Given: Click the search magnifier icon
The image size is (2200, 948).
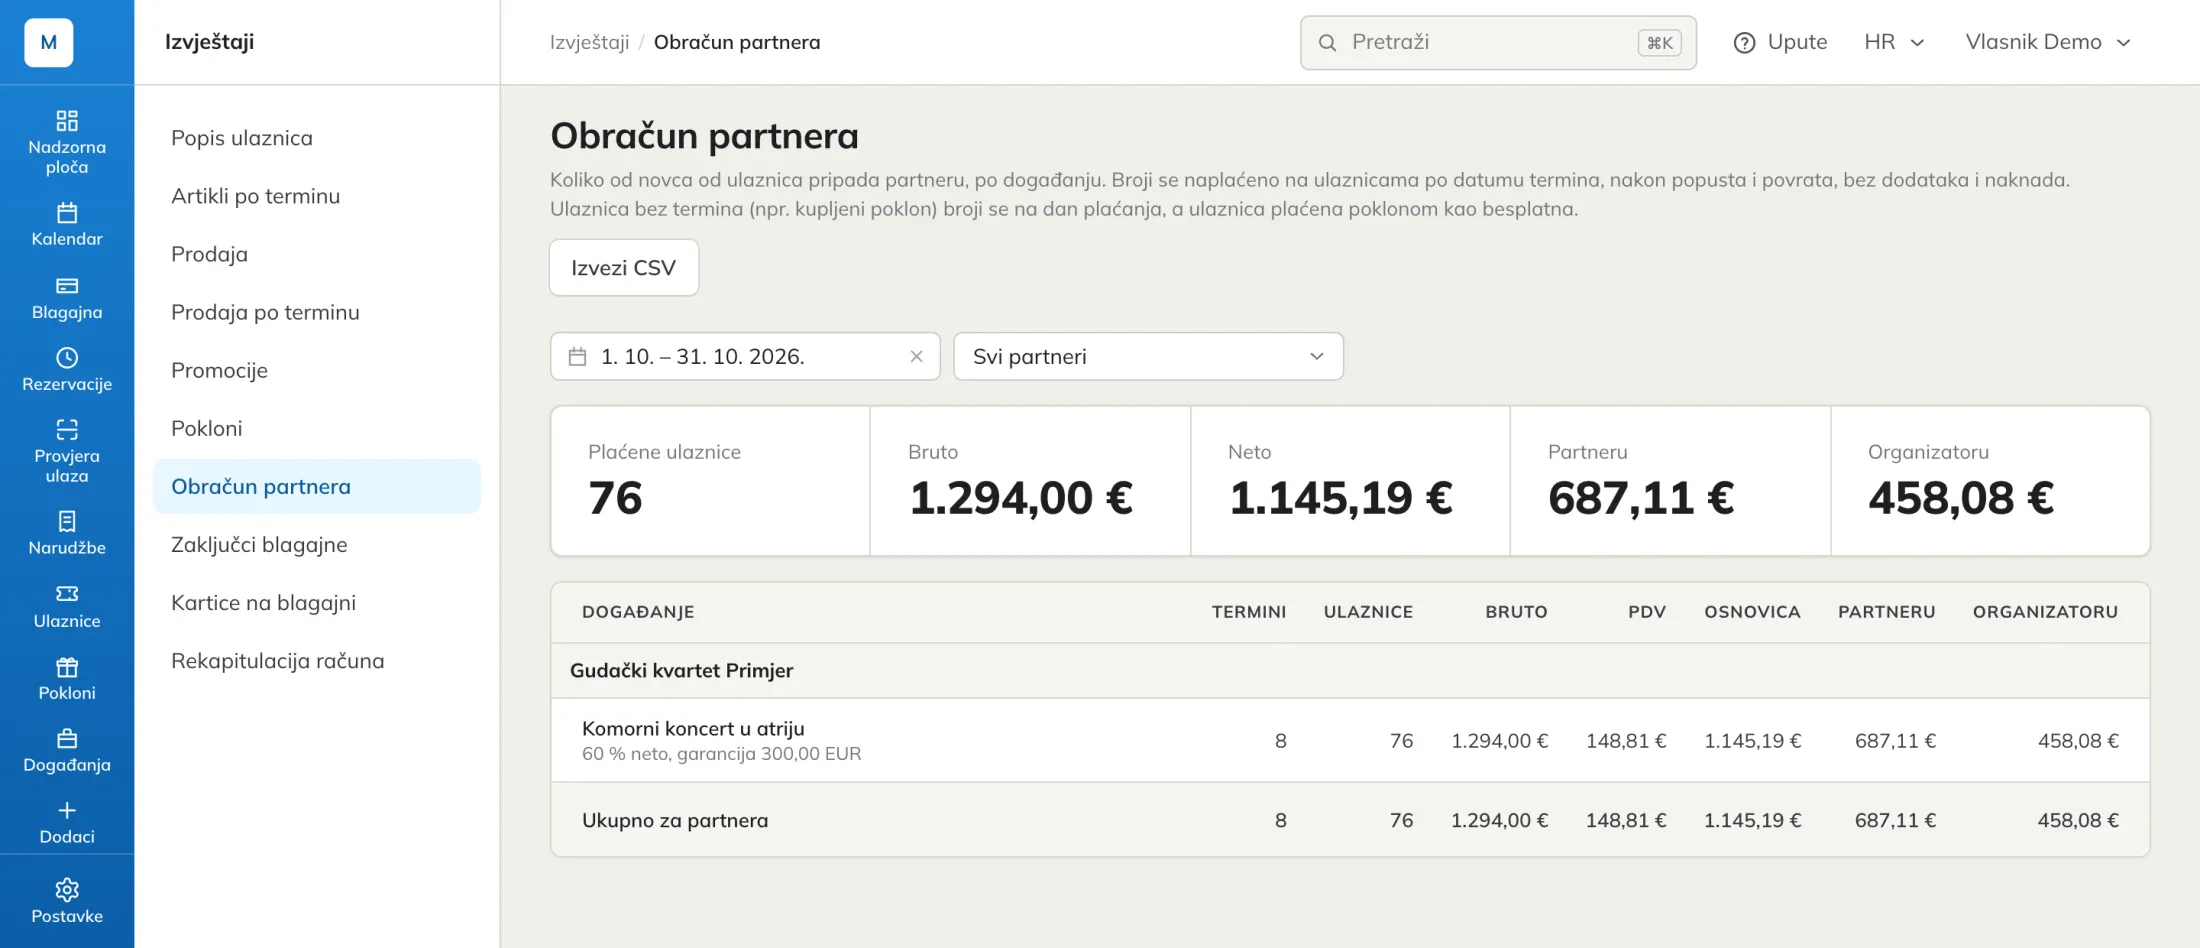Looking at the screenshot, I should [x=1327, y=43].
